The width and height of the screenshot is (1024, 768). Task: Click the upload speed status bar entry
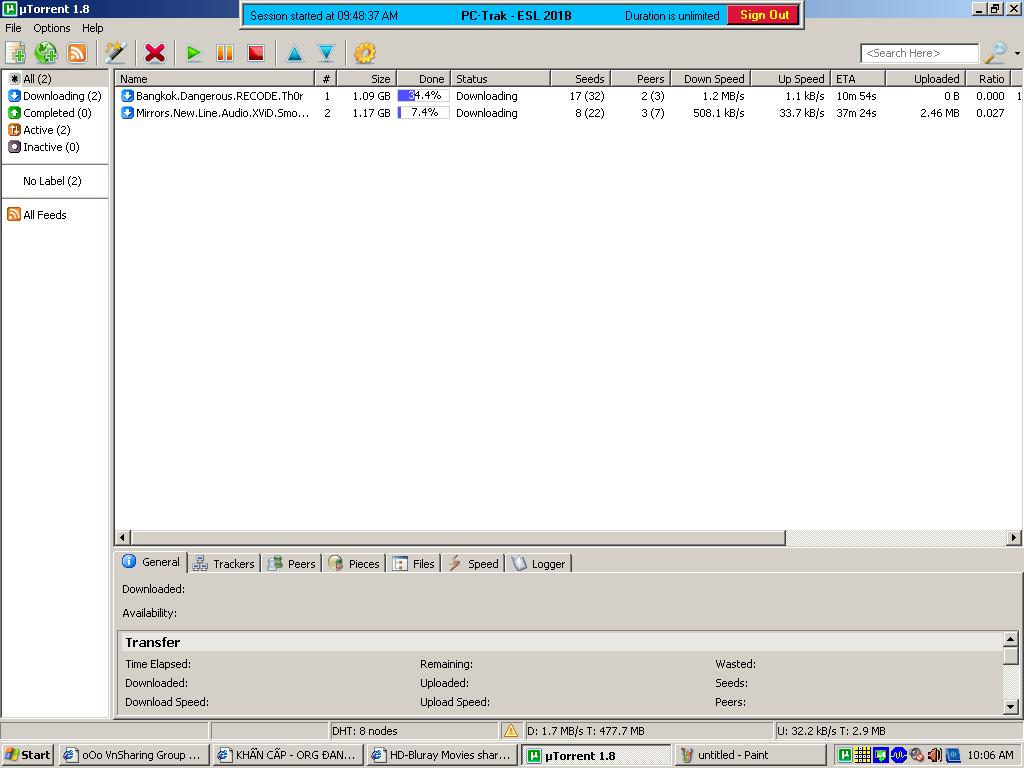pyautogui.click(x=898, y=731)
